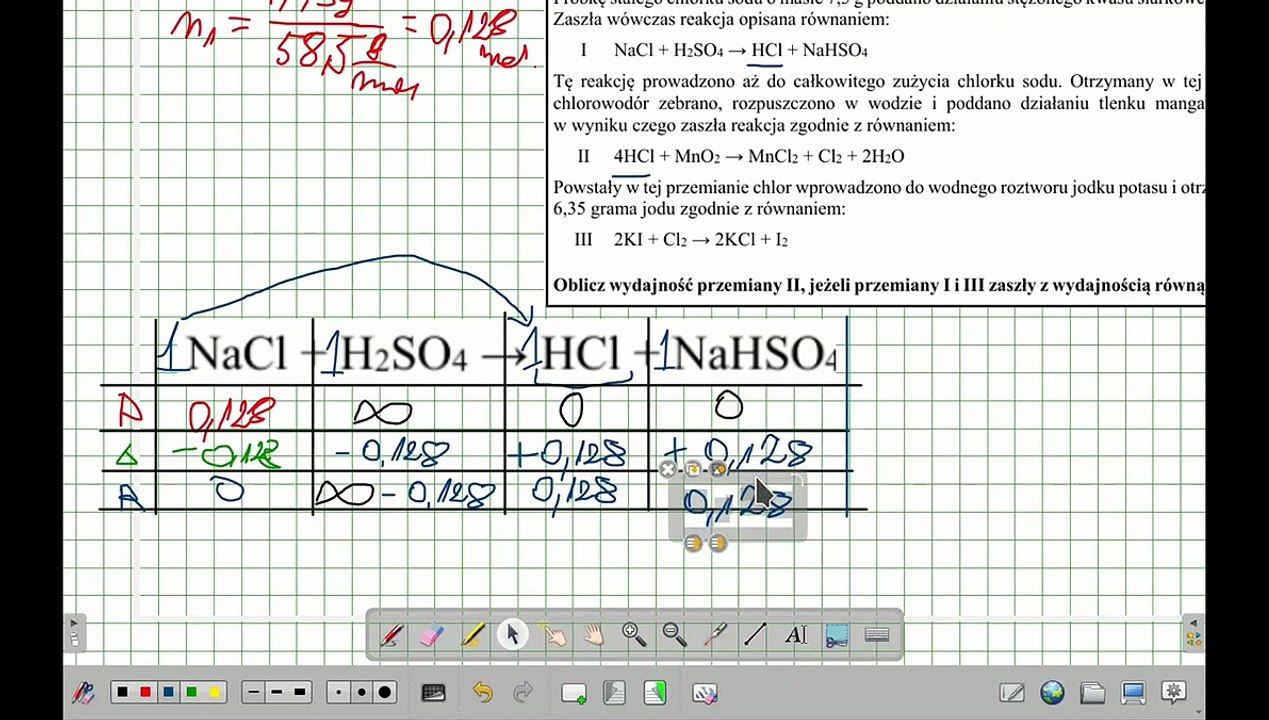
Task: Click the third handle on selected object
Action: click(x=717, y=469)
